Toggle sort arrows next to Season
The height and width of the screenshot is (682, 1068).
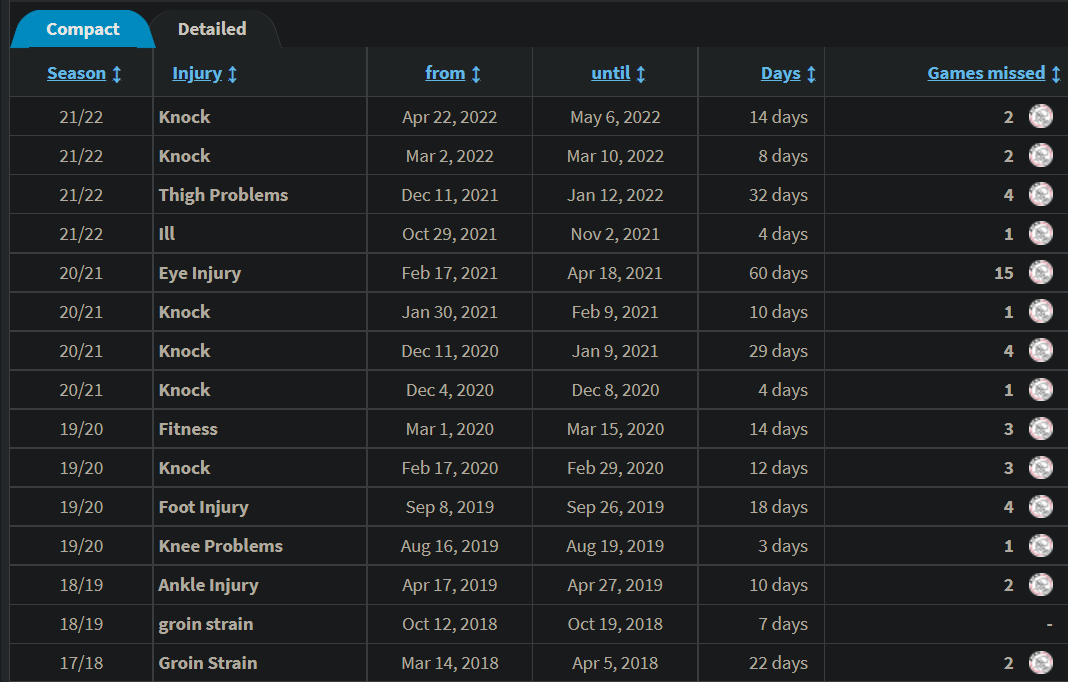tap(116, 74)
